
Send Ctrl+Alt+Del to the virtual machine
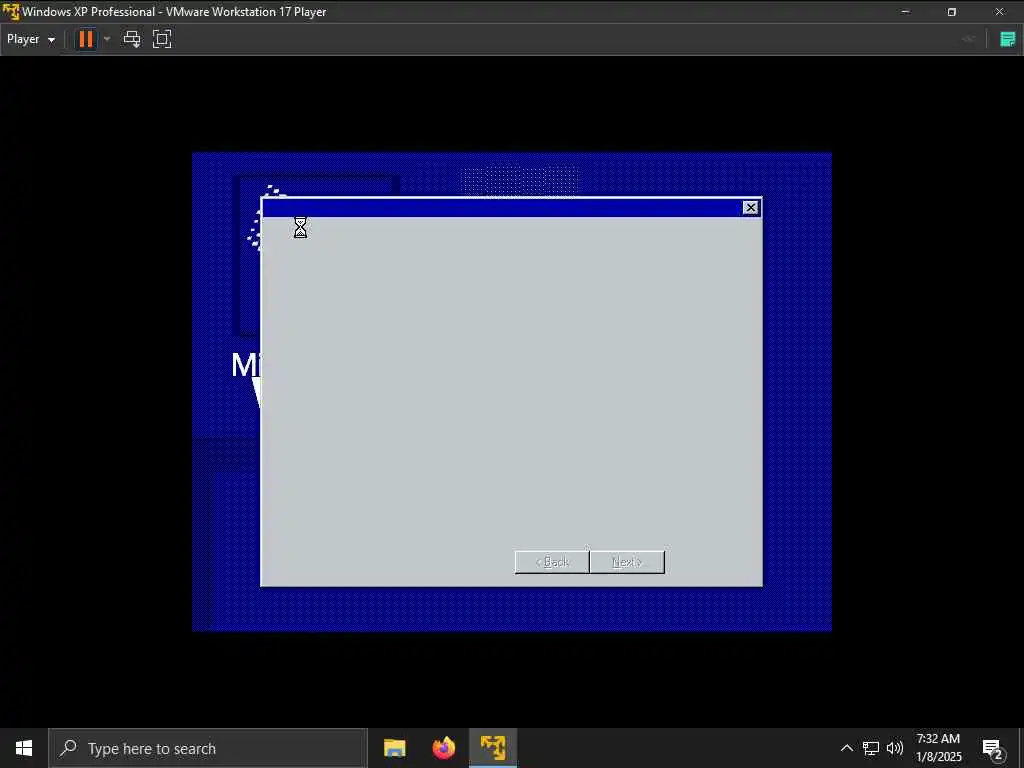tap(132, 39)
